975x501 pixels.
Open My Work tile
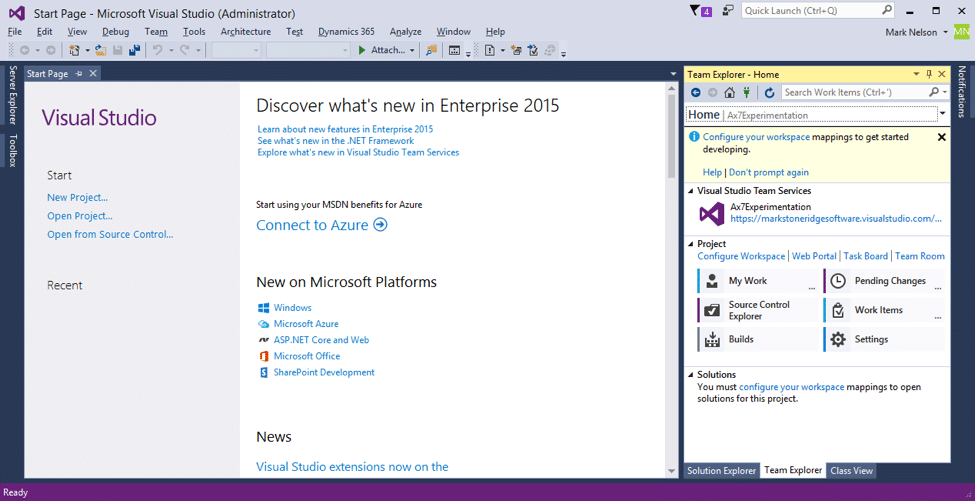pos(757,281)
